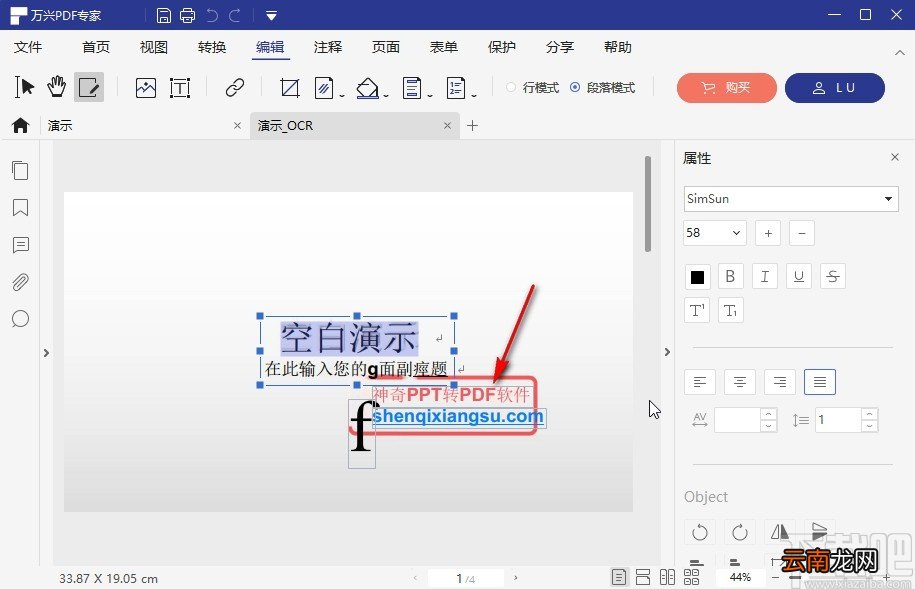The width and height of the screenshot is (915, 589).
Task: Open the SimSun font dropdown
Action: (791, 199)
